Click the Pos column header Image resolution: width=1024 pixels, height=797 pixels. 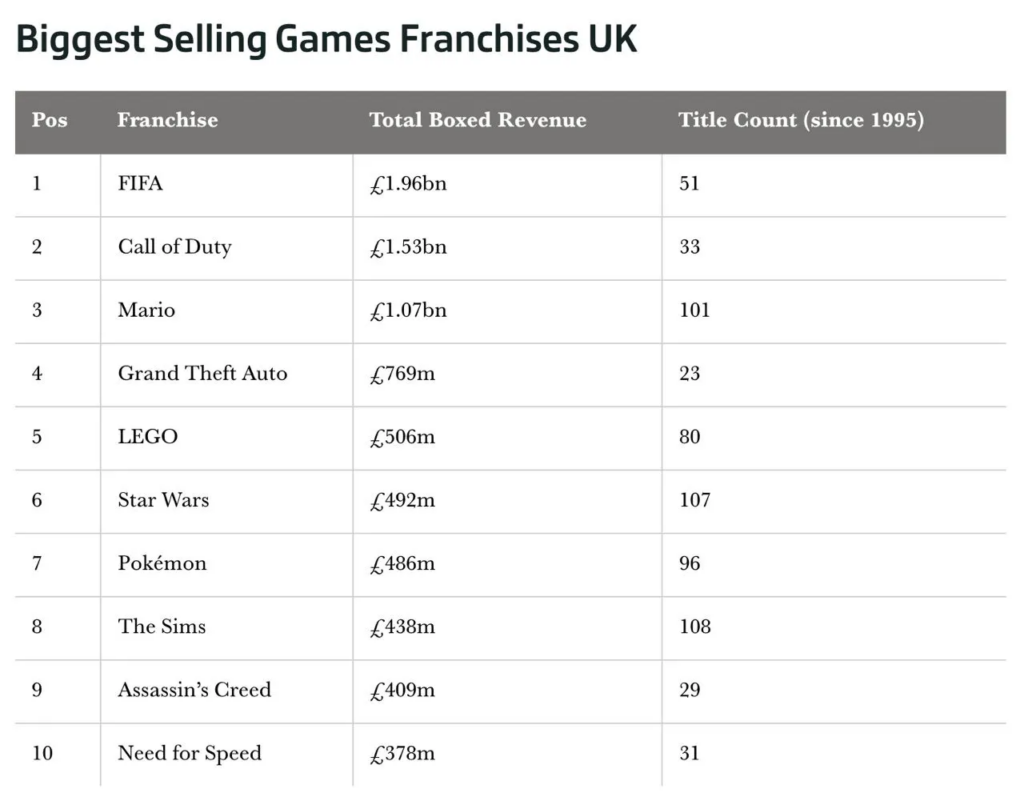click(50, 120)
